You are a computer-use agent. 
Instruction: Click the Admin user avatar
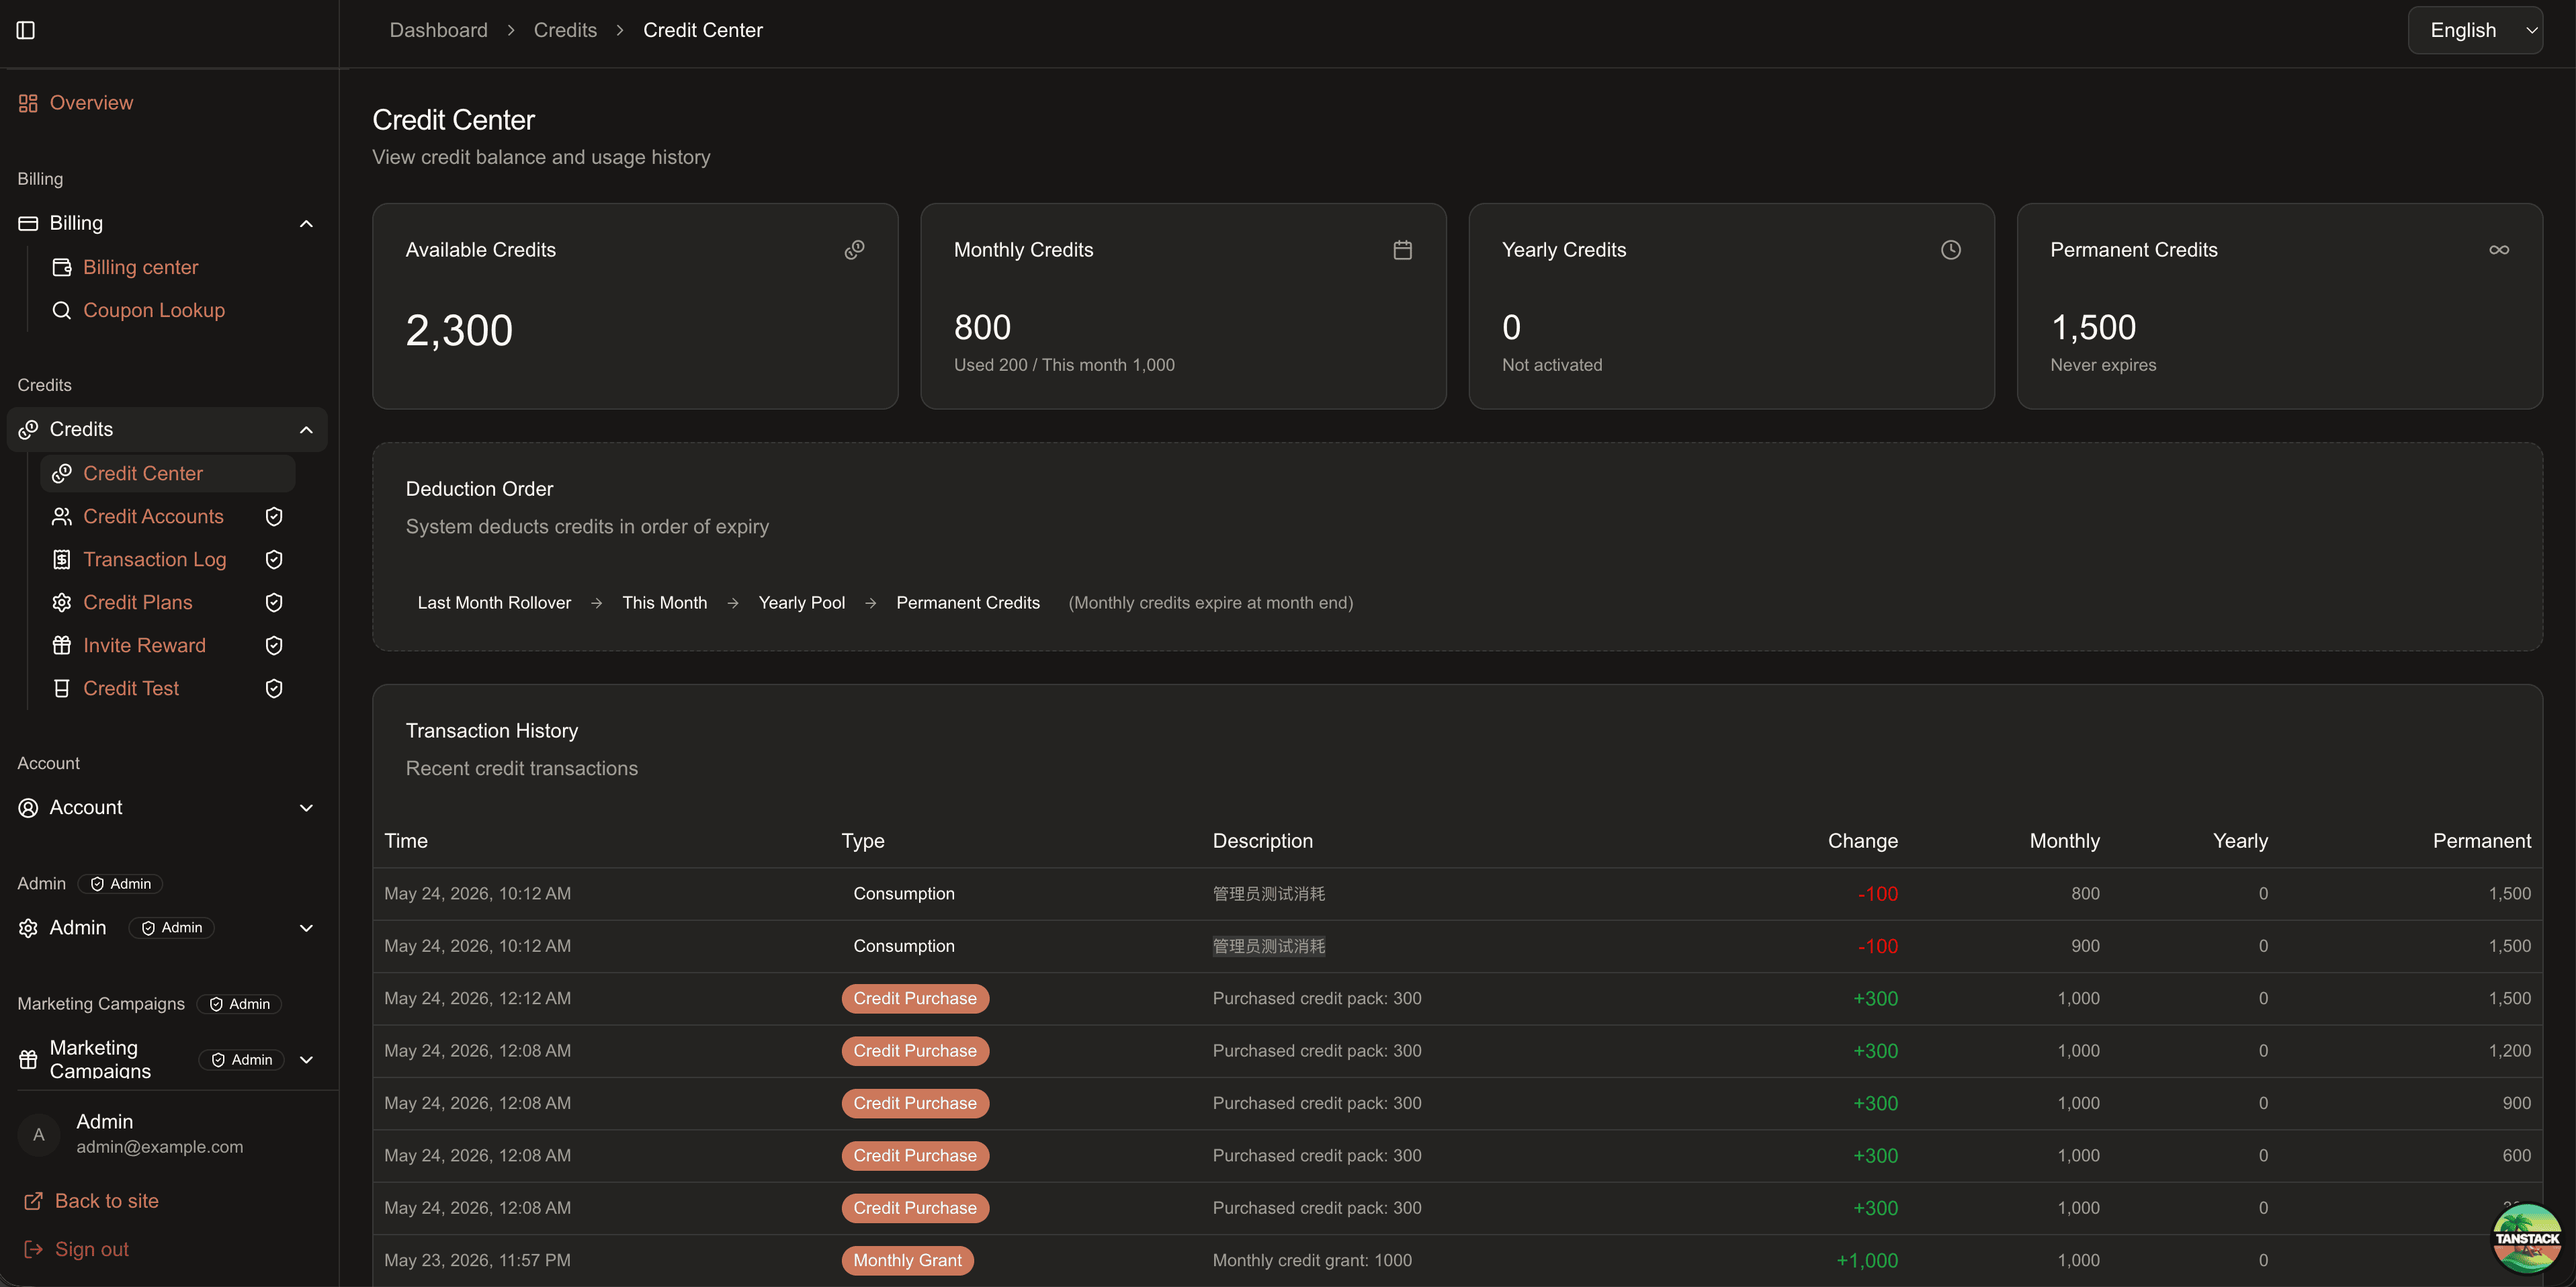click(39, 1134)
